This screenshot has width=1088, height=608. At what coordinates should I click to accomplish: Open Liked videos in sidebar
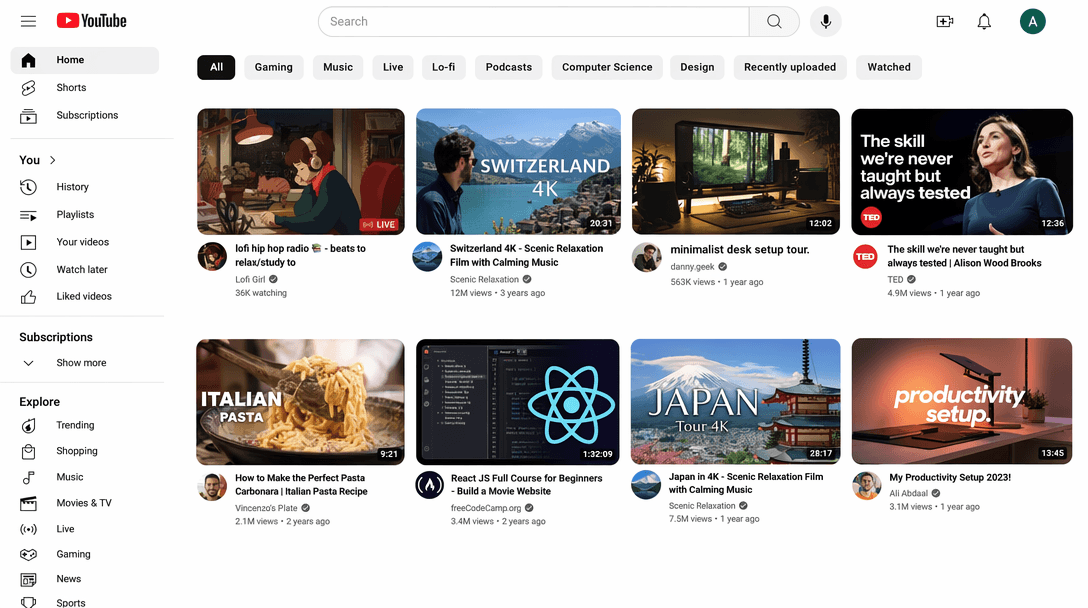pyautogui.click(x=84, y=297)
